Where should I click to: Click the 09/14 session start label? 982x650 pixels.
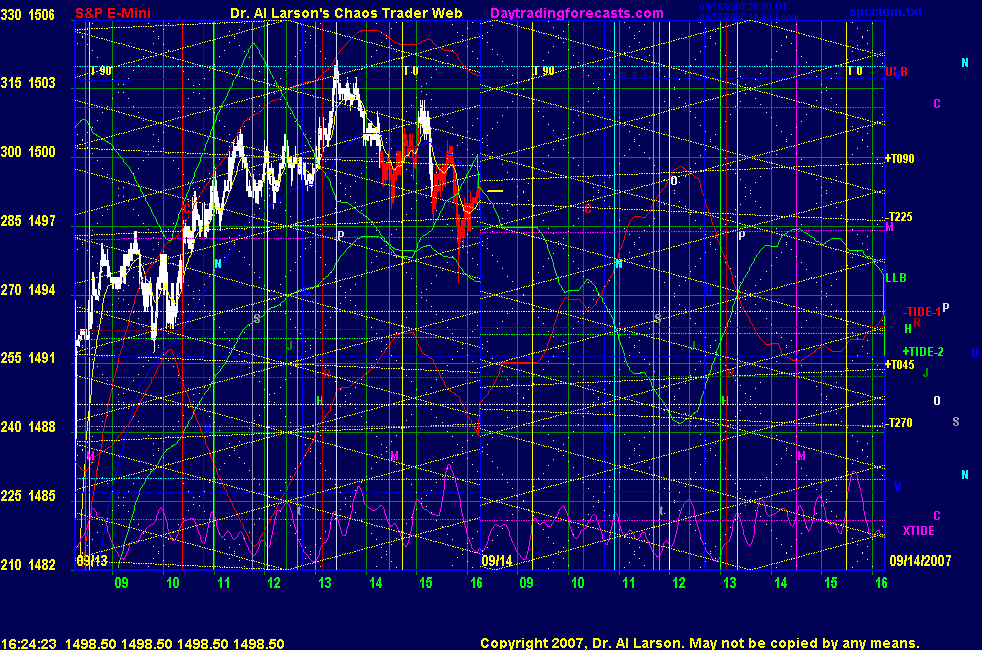tap(497, 560)
